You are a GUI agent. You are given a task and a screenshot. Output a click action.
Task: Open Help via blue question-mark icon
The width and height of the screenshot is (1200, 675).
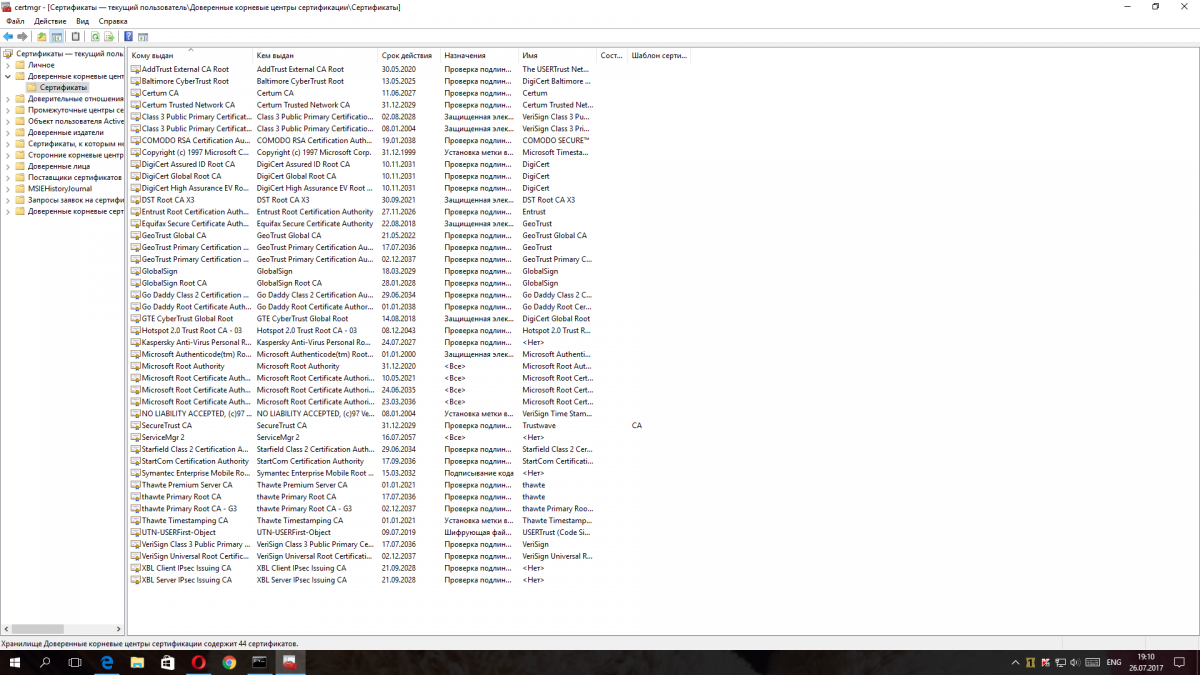[x=128, y=37]
